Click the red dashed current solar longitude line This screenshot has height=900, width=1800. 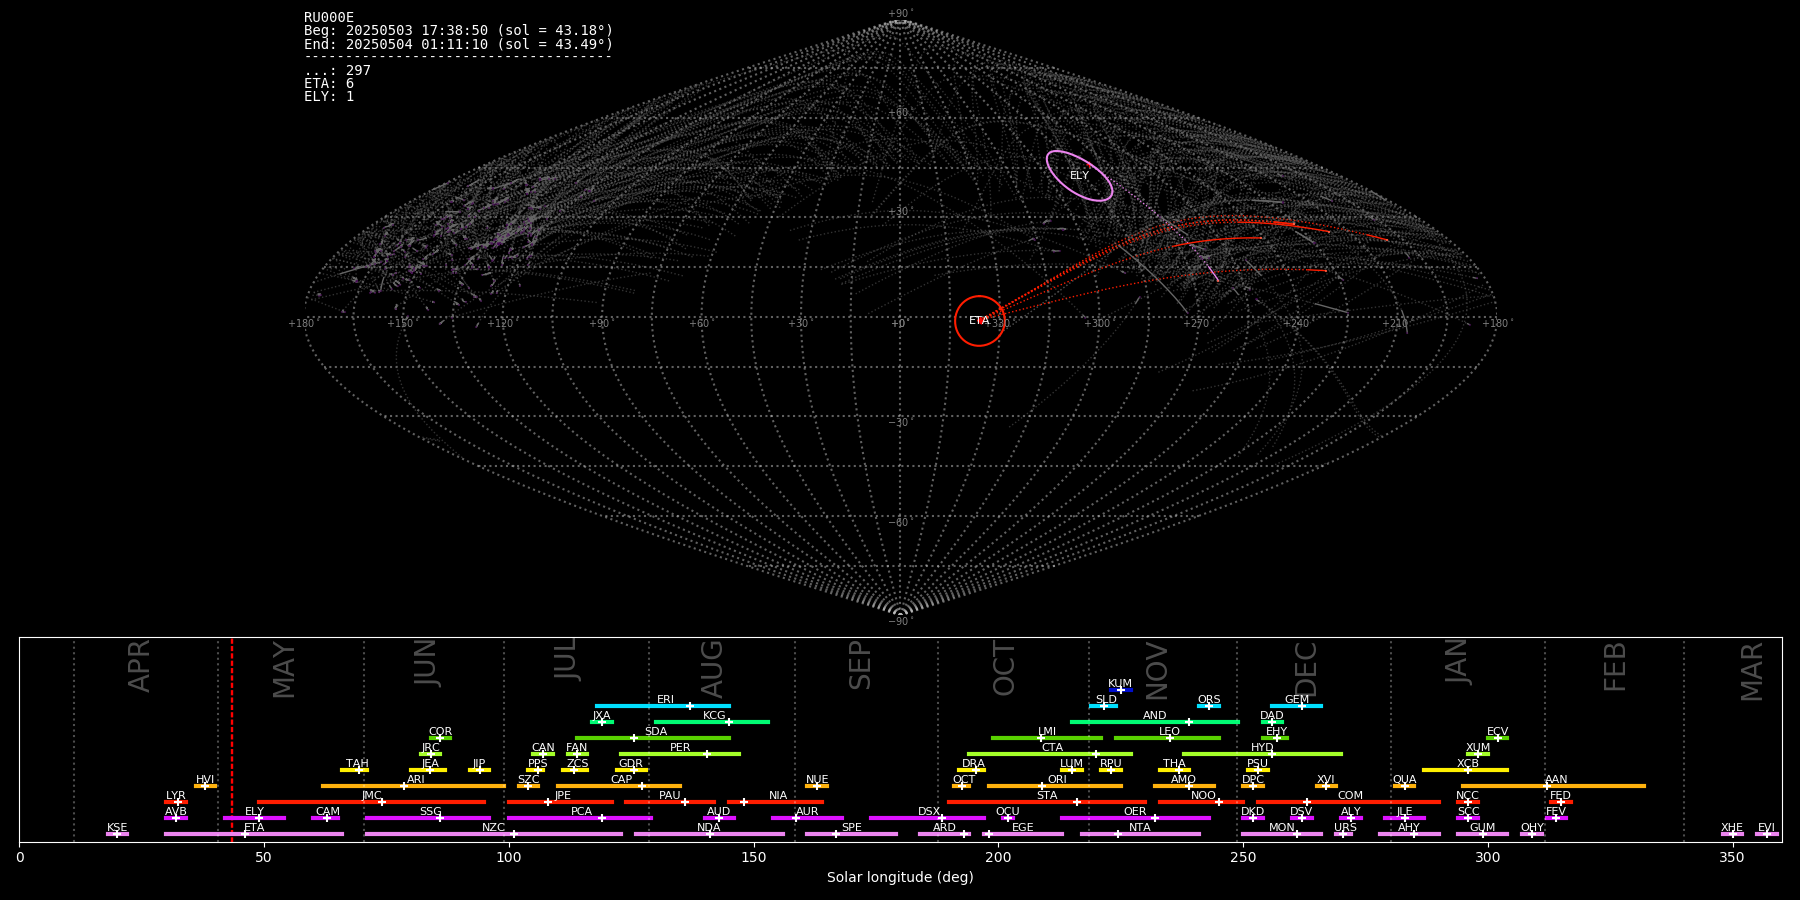232,740
